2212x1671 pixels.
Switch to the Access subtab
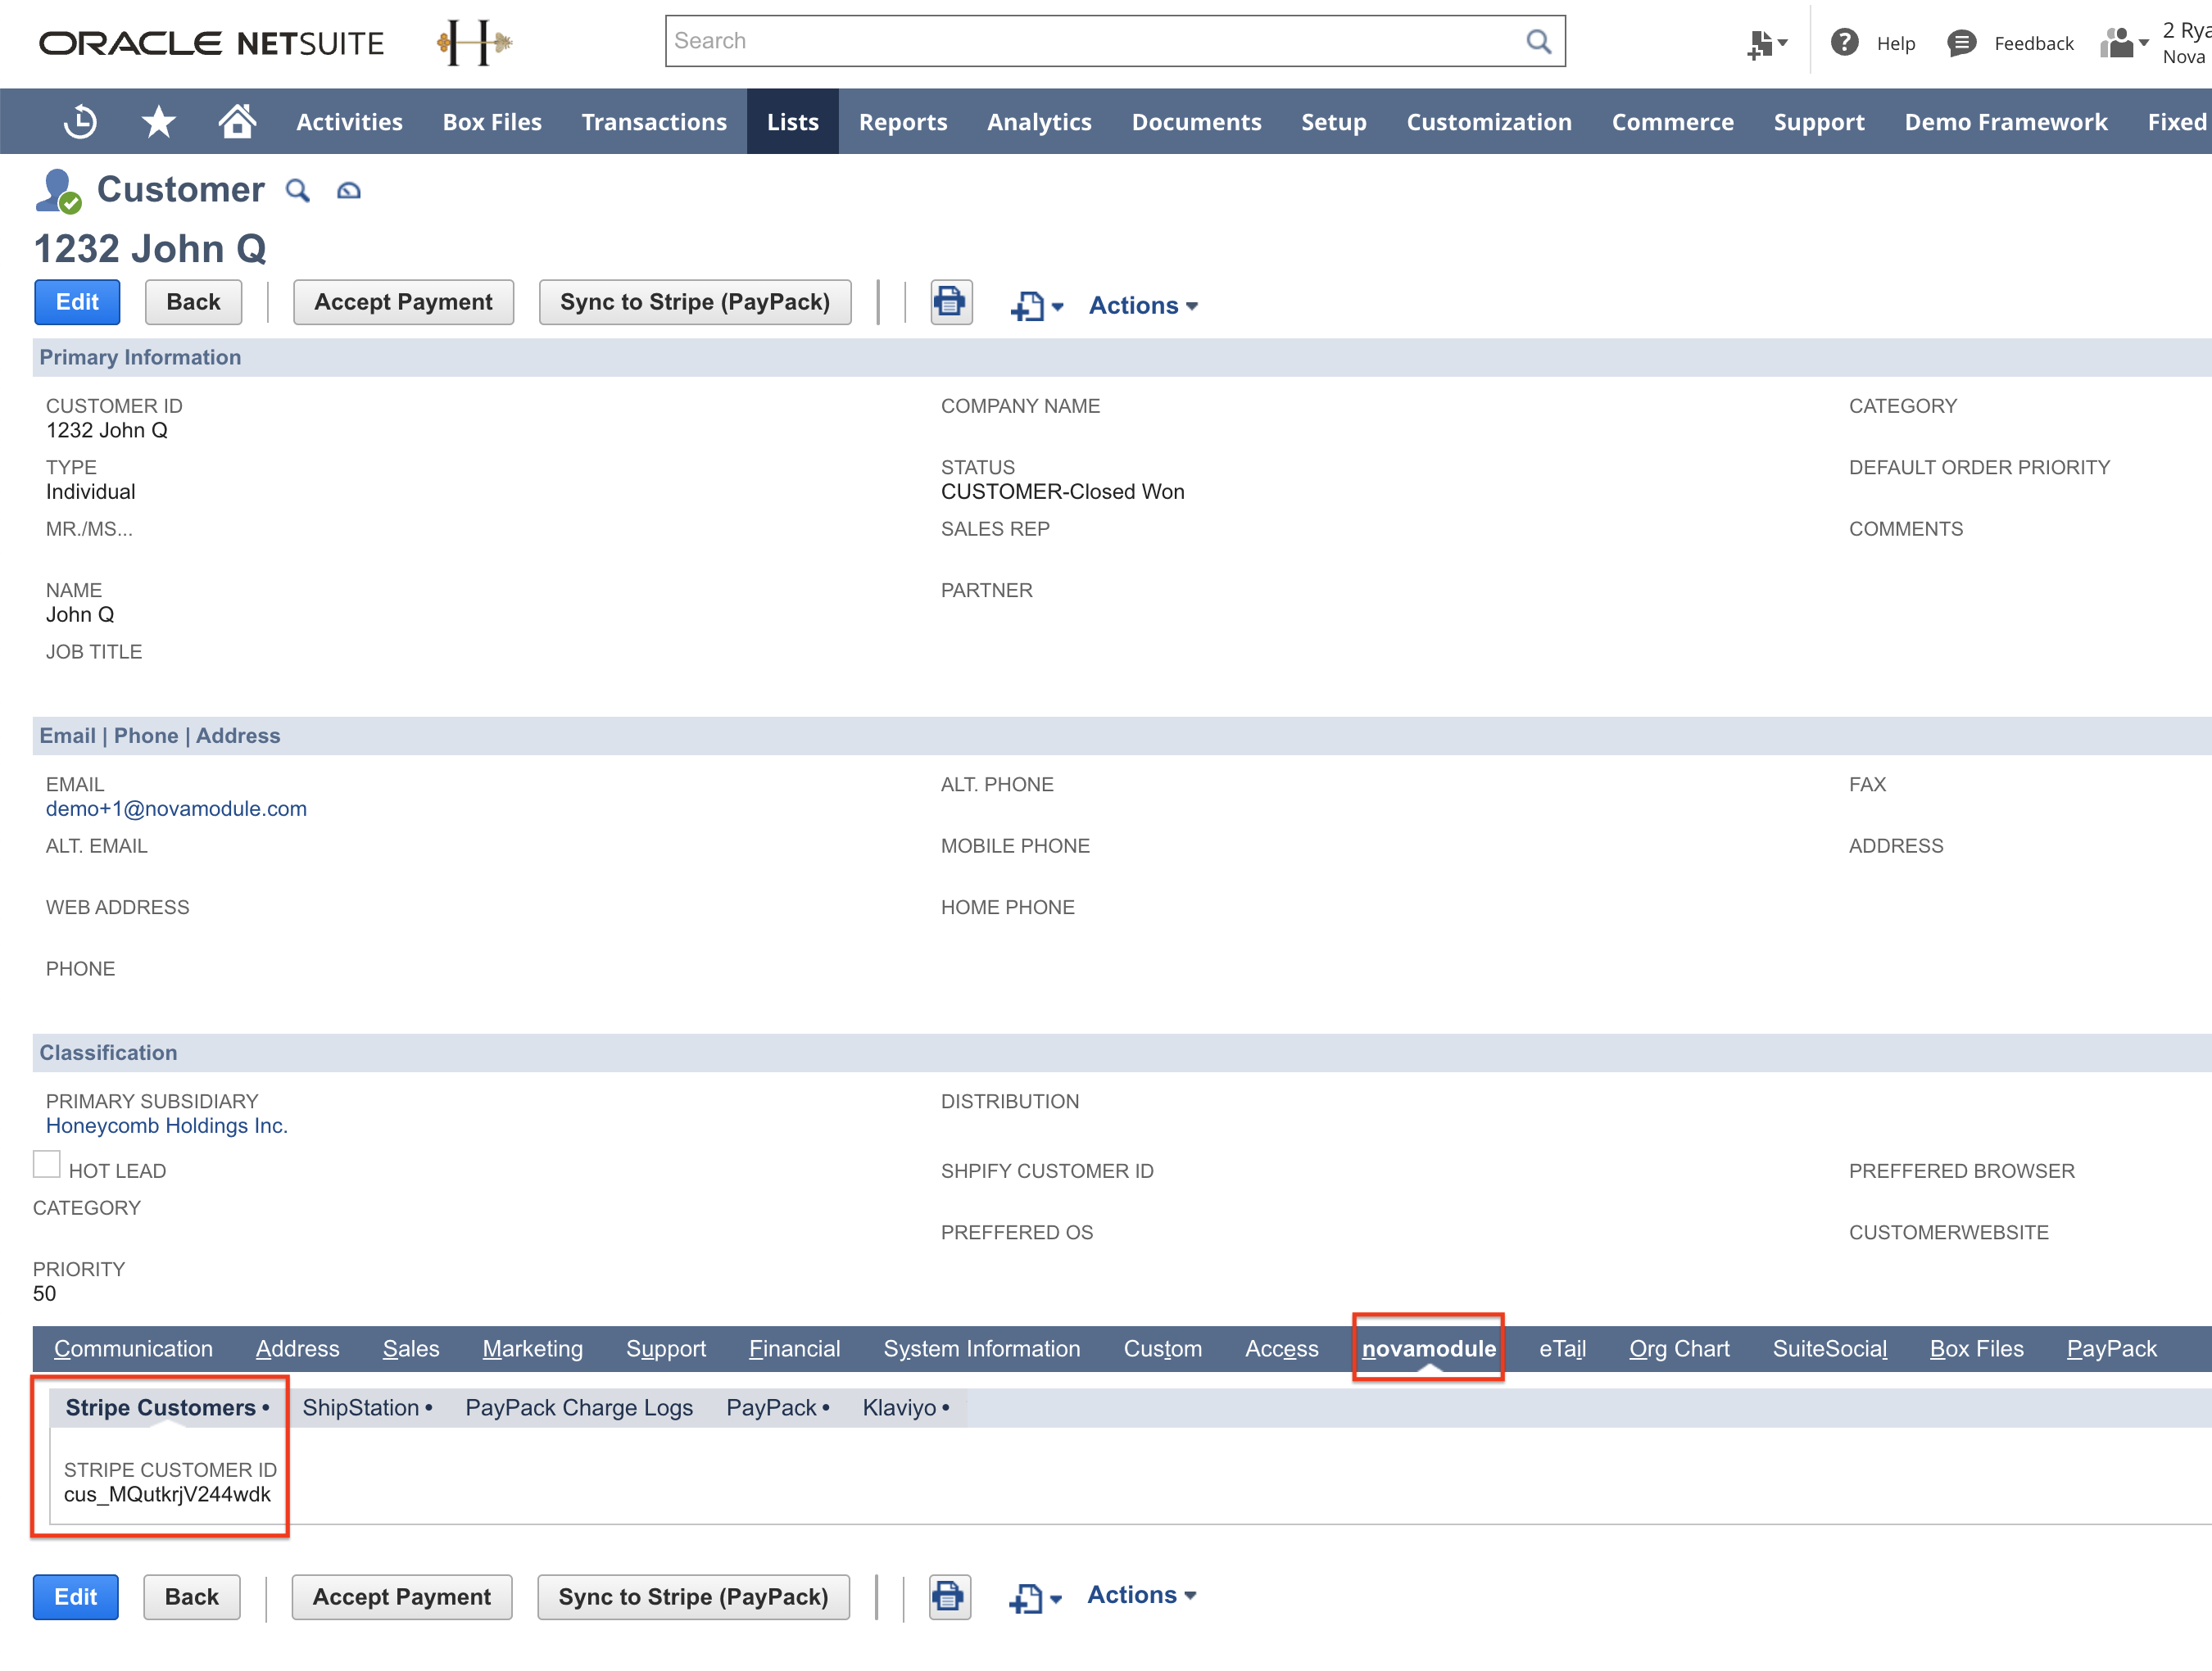tap(1281, 1349)
